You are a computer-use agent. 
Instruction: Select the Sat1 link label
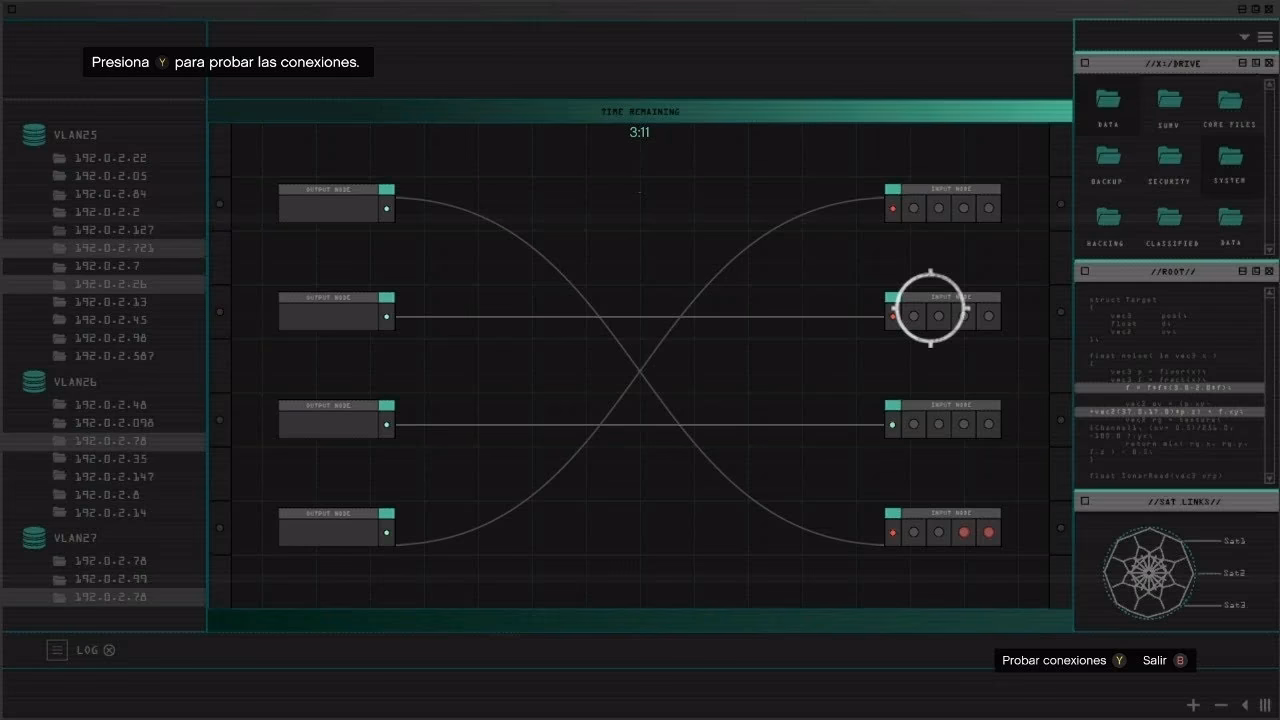tap(1235, 541)
